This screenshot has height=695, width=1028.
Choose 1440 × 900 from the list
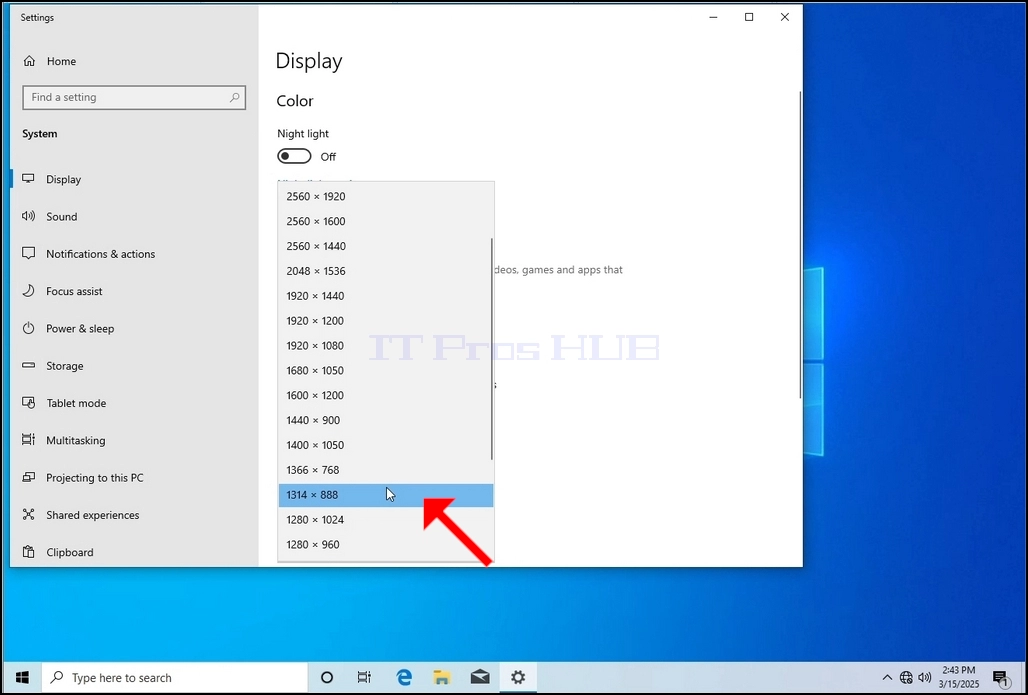click(385, 420)
